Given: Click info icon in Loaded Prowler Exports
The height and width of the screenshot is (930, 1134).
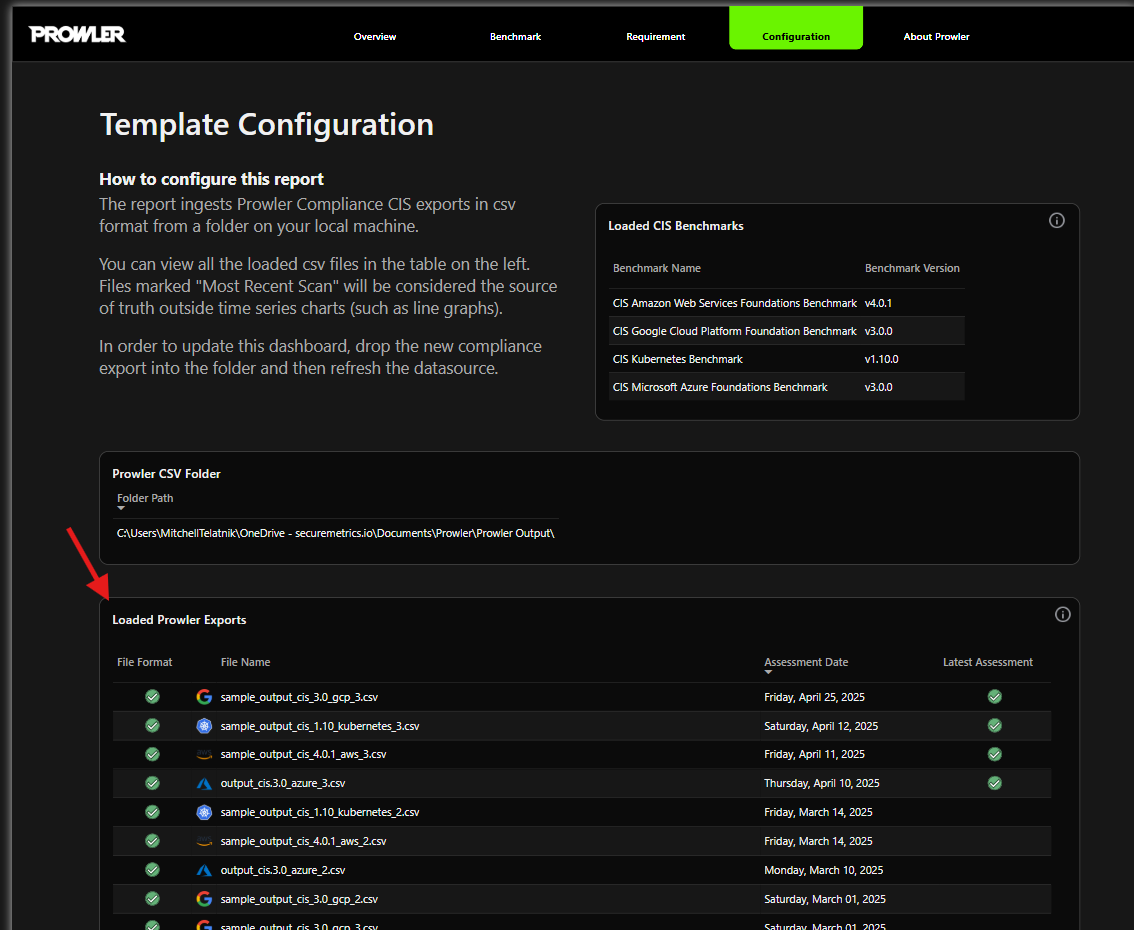Looking at the screenshot, I should 1062,615.
